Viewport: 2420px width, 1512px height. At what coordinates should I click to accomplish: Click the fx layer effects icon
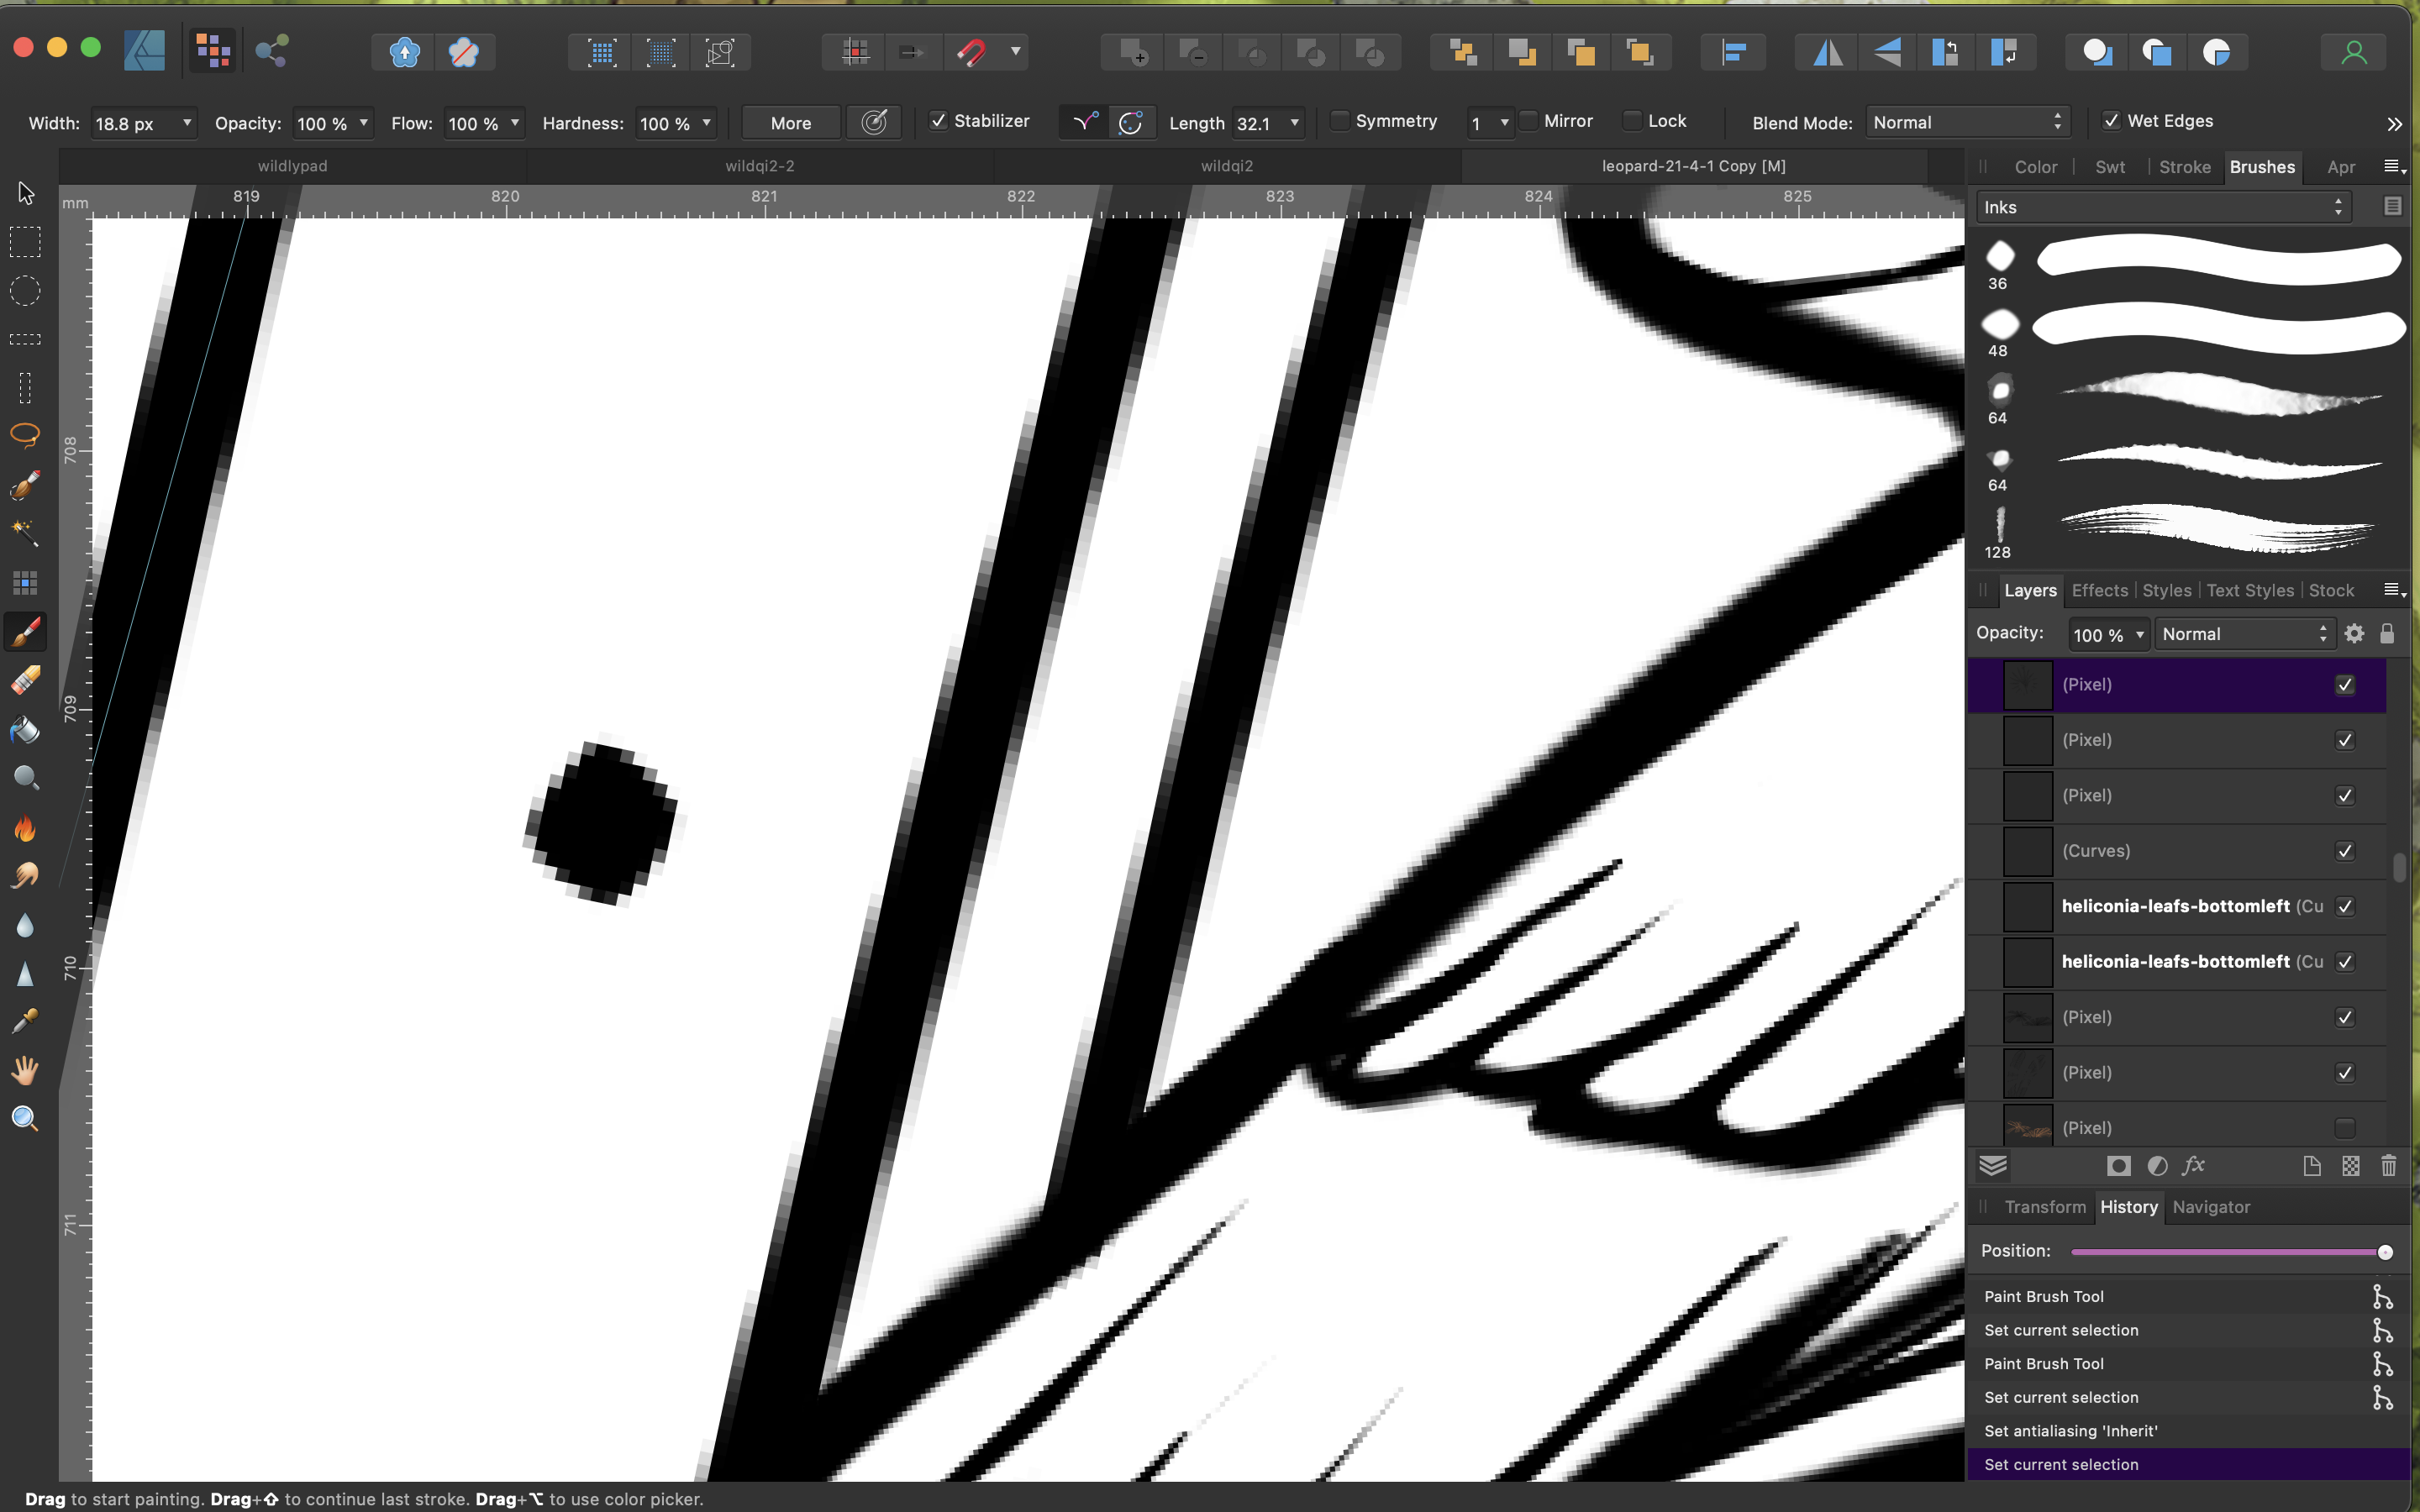click(x=2194, y=1166)
